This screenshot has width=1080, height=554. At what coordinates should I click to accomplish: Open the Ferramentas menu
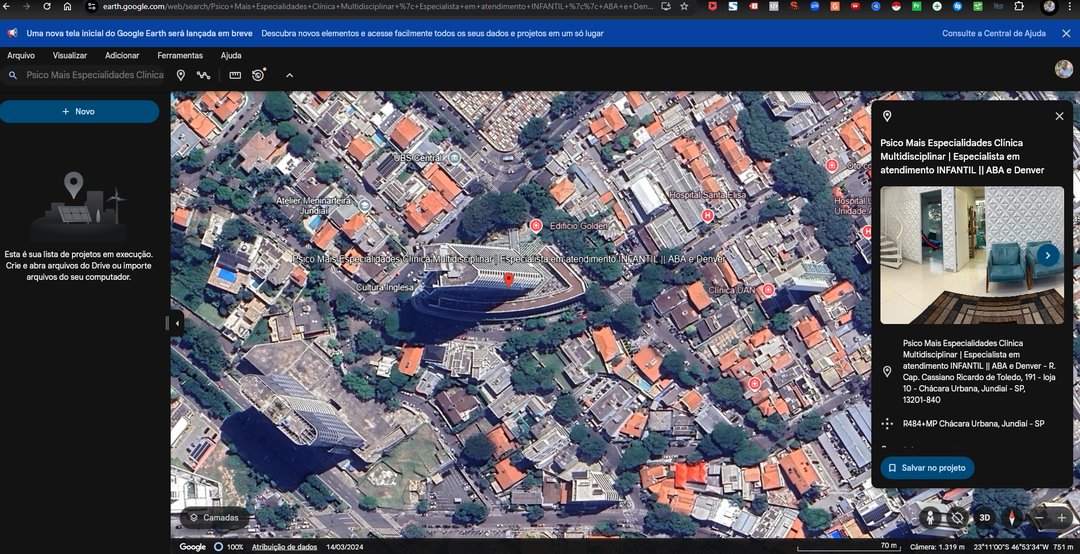pyautogui.click(x=180, y=55)
